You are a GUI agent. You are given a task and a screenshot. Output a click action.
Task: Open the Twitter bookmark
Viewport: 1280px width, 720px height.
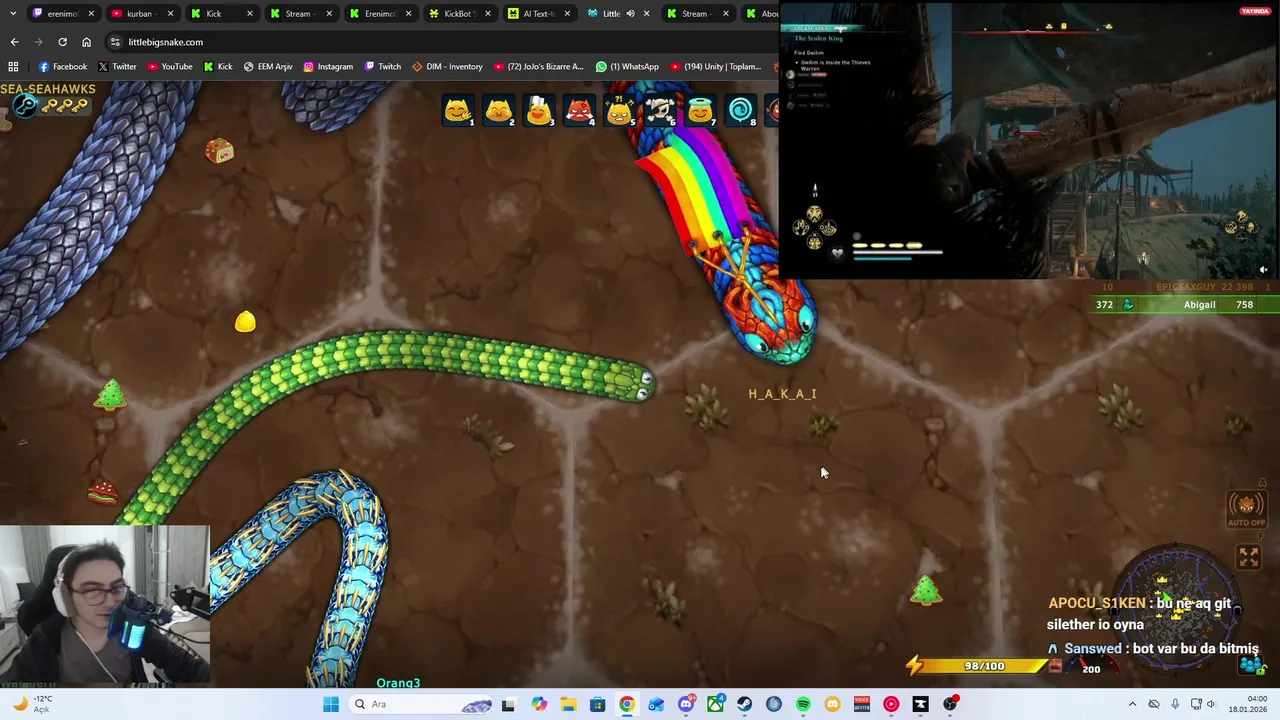[117, 66]
